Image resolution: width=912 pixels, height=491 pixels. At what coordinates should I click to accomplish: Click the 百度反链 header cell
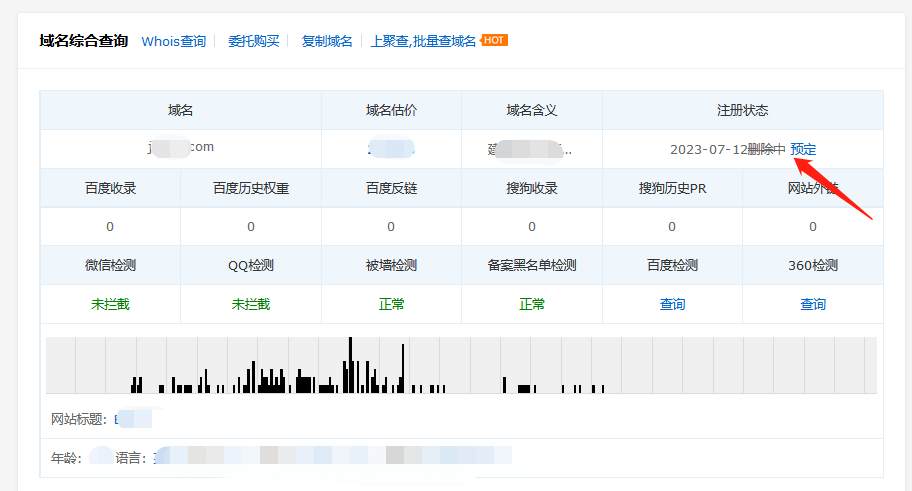[x=391, y=188]
